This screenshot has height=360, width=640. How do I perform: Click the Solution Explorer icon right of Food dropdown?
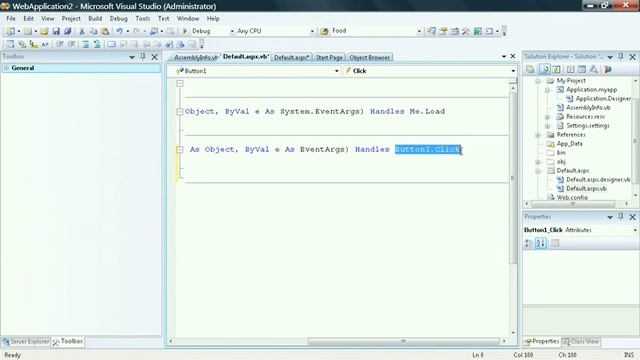pos(431,31)
